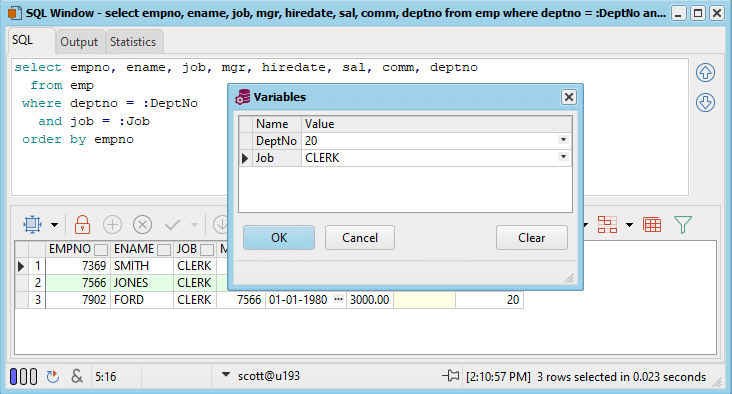Click the refresh transaction status icon
The image size is (732, 394).
point(53,376)
